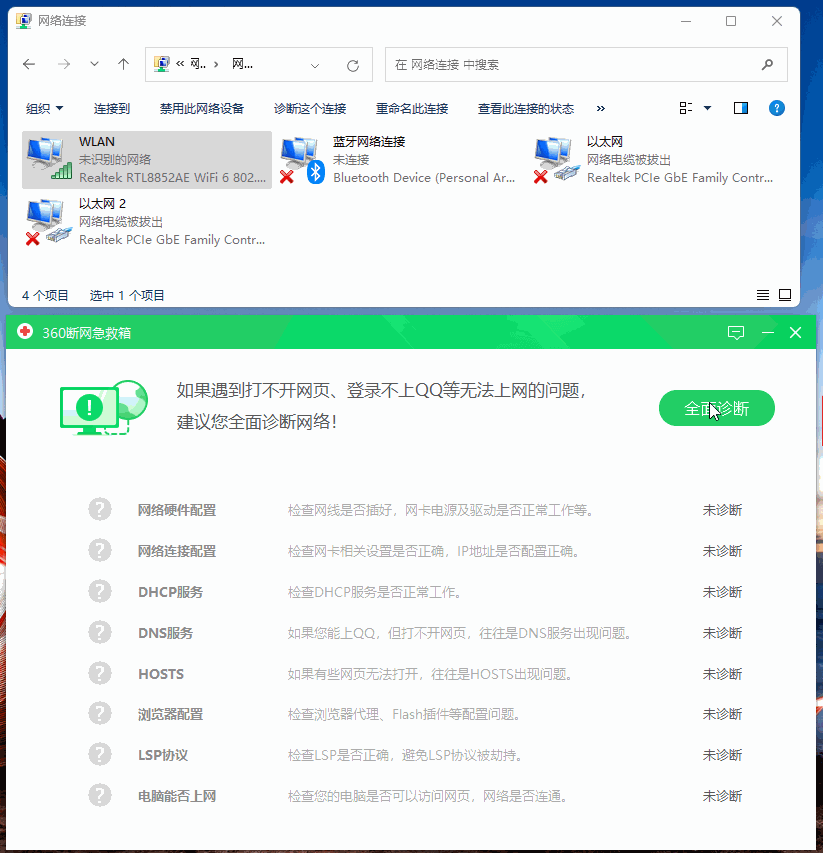The height and width of the screenshot is (853, 823).
Task: Maximize the 网络连接 window
Action: pyautogui.click(x=731, y=21)
